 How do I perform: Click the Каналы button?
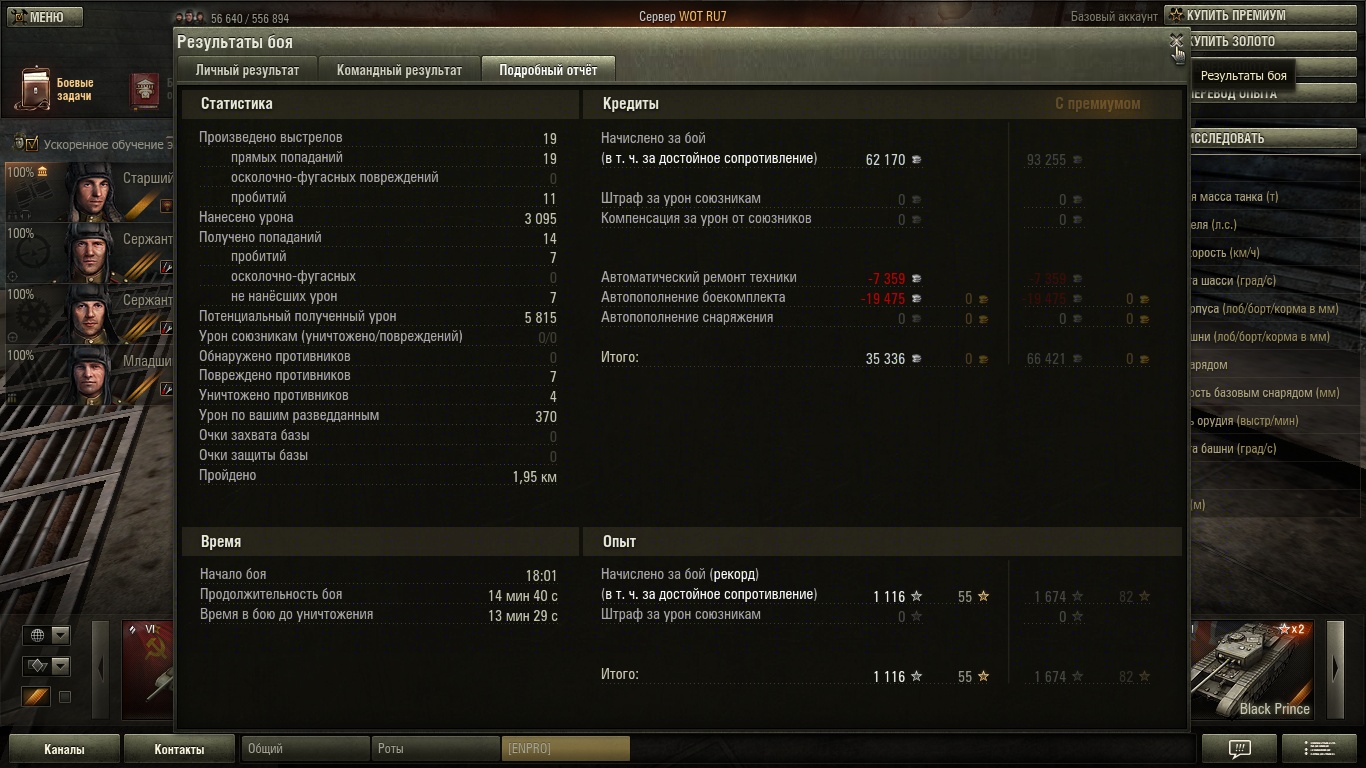(64, 749)
